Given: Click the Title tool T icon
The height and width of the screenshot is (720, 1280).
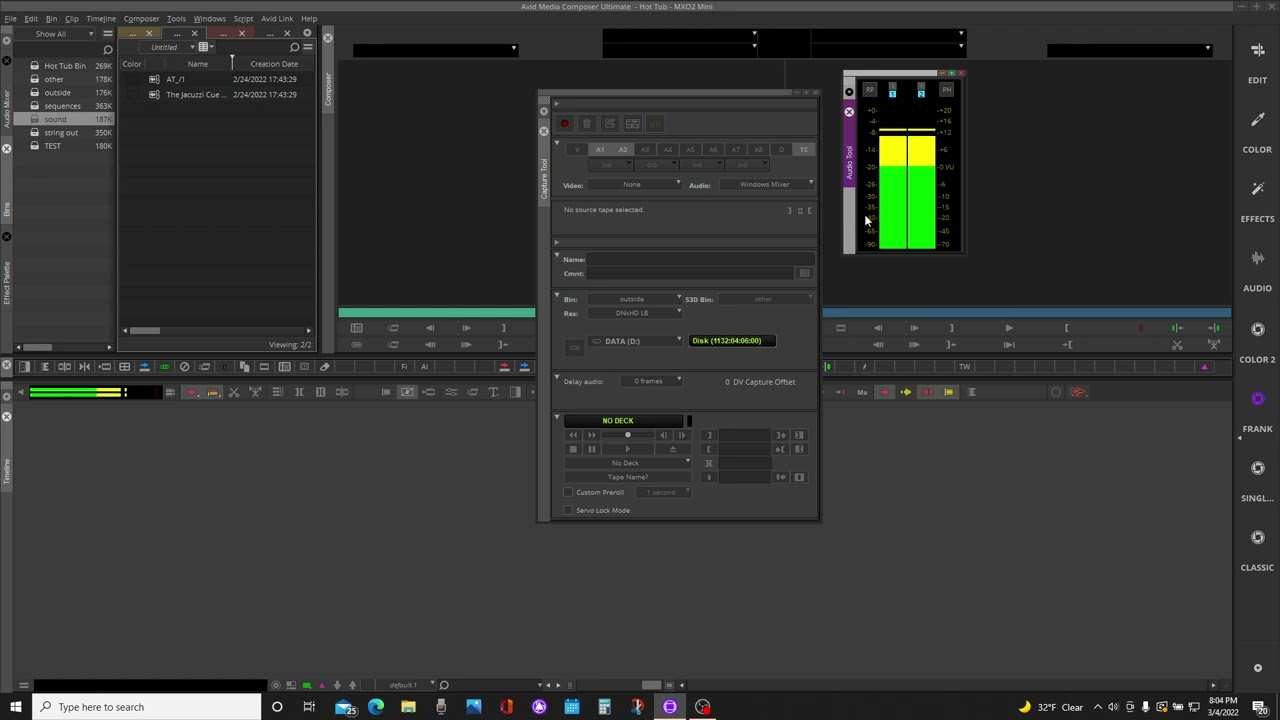Looking at the screenshot, I should 493,392.
